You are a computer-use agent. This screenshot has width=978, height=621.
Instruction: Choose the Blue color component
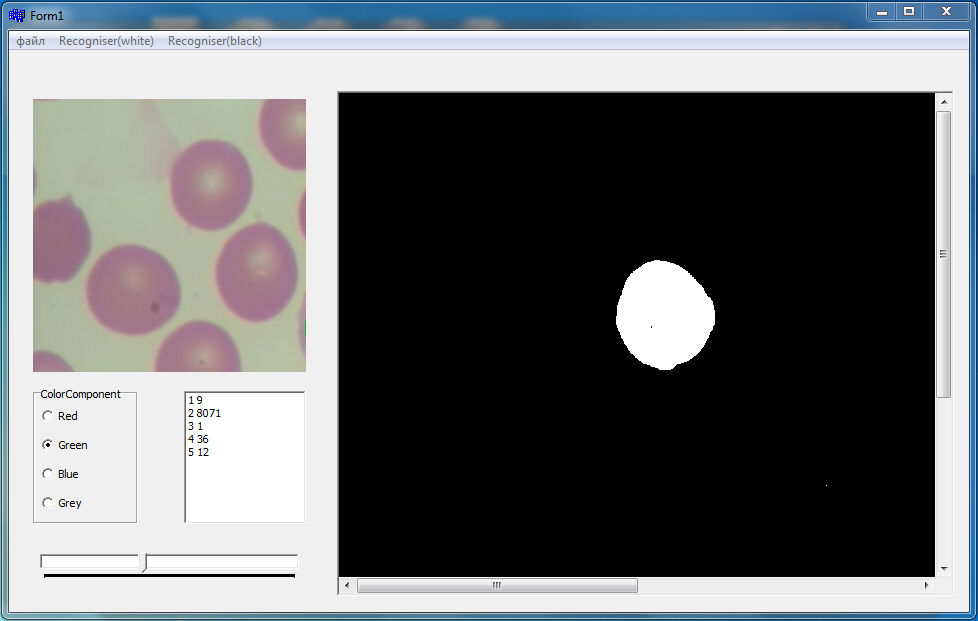click(60, 474)
